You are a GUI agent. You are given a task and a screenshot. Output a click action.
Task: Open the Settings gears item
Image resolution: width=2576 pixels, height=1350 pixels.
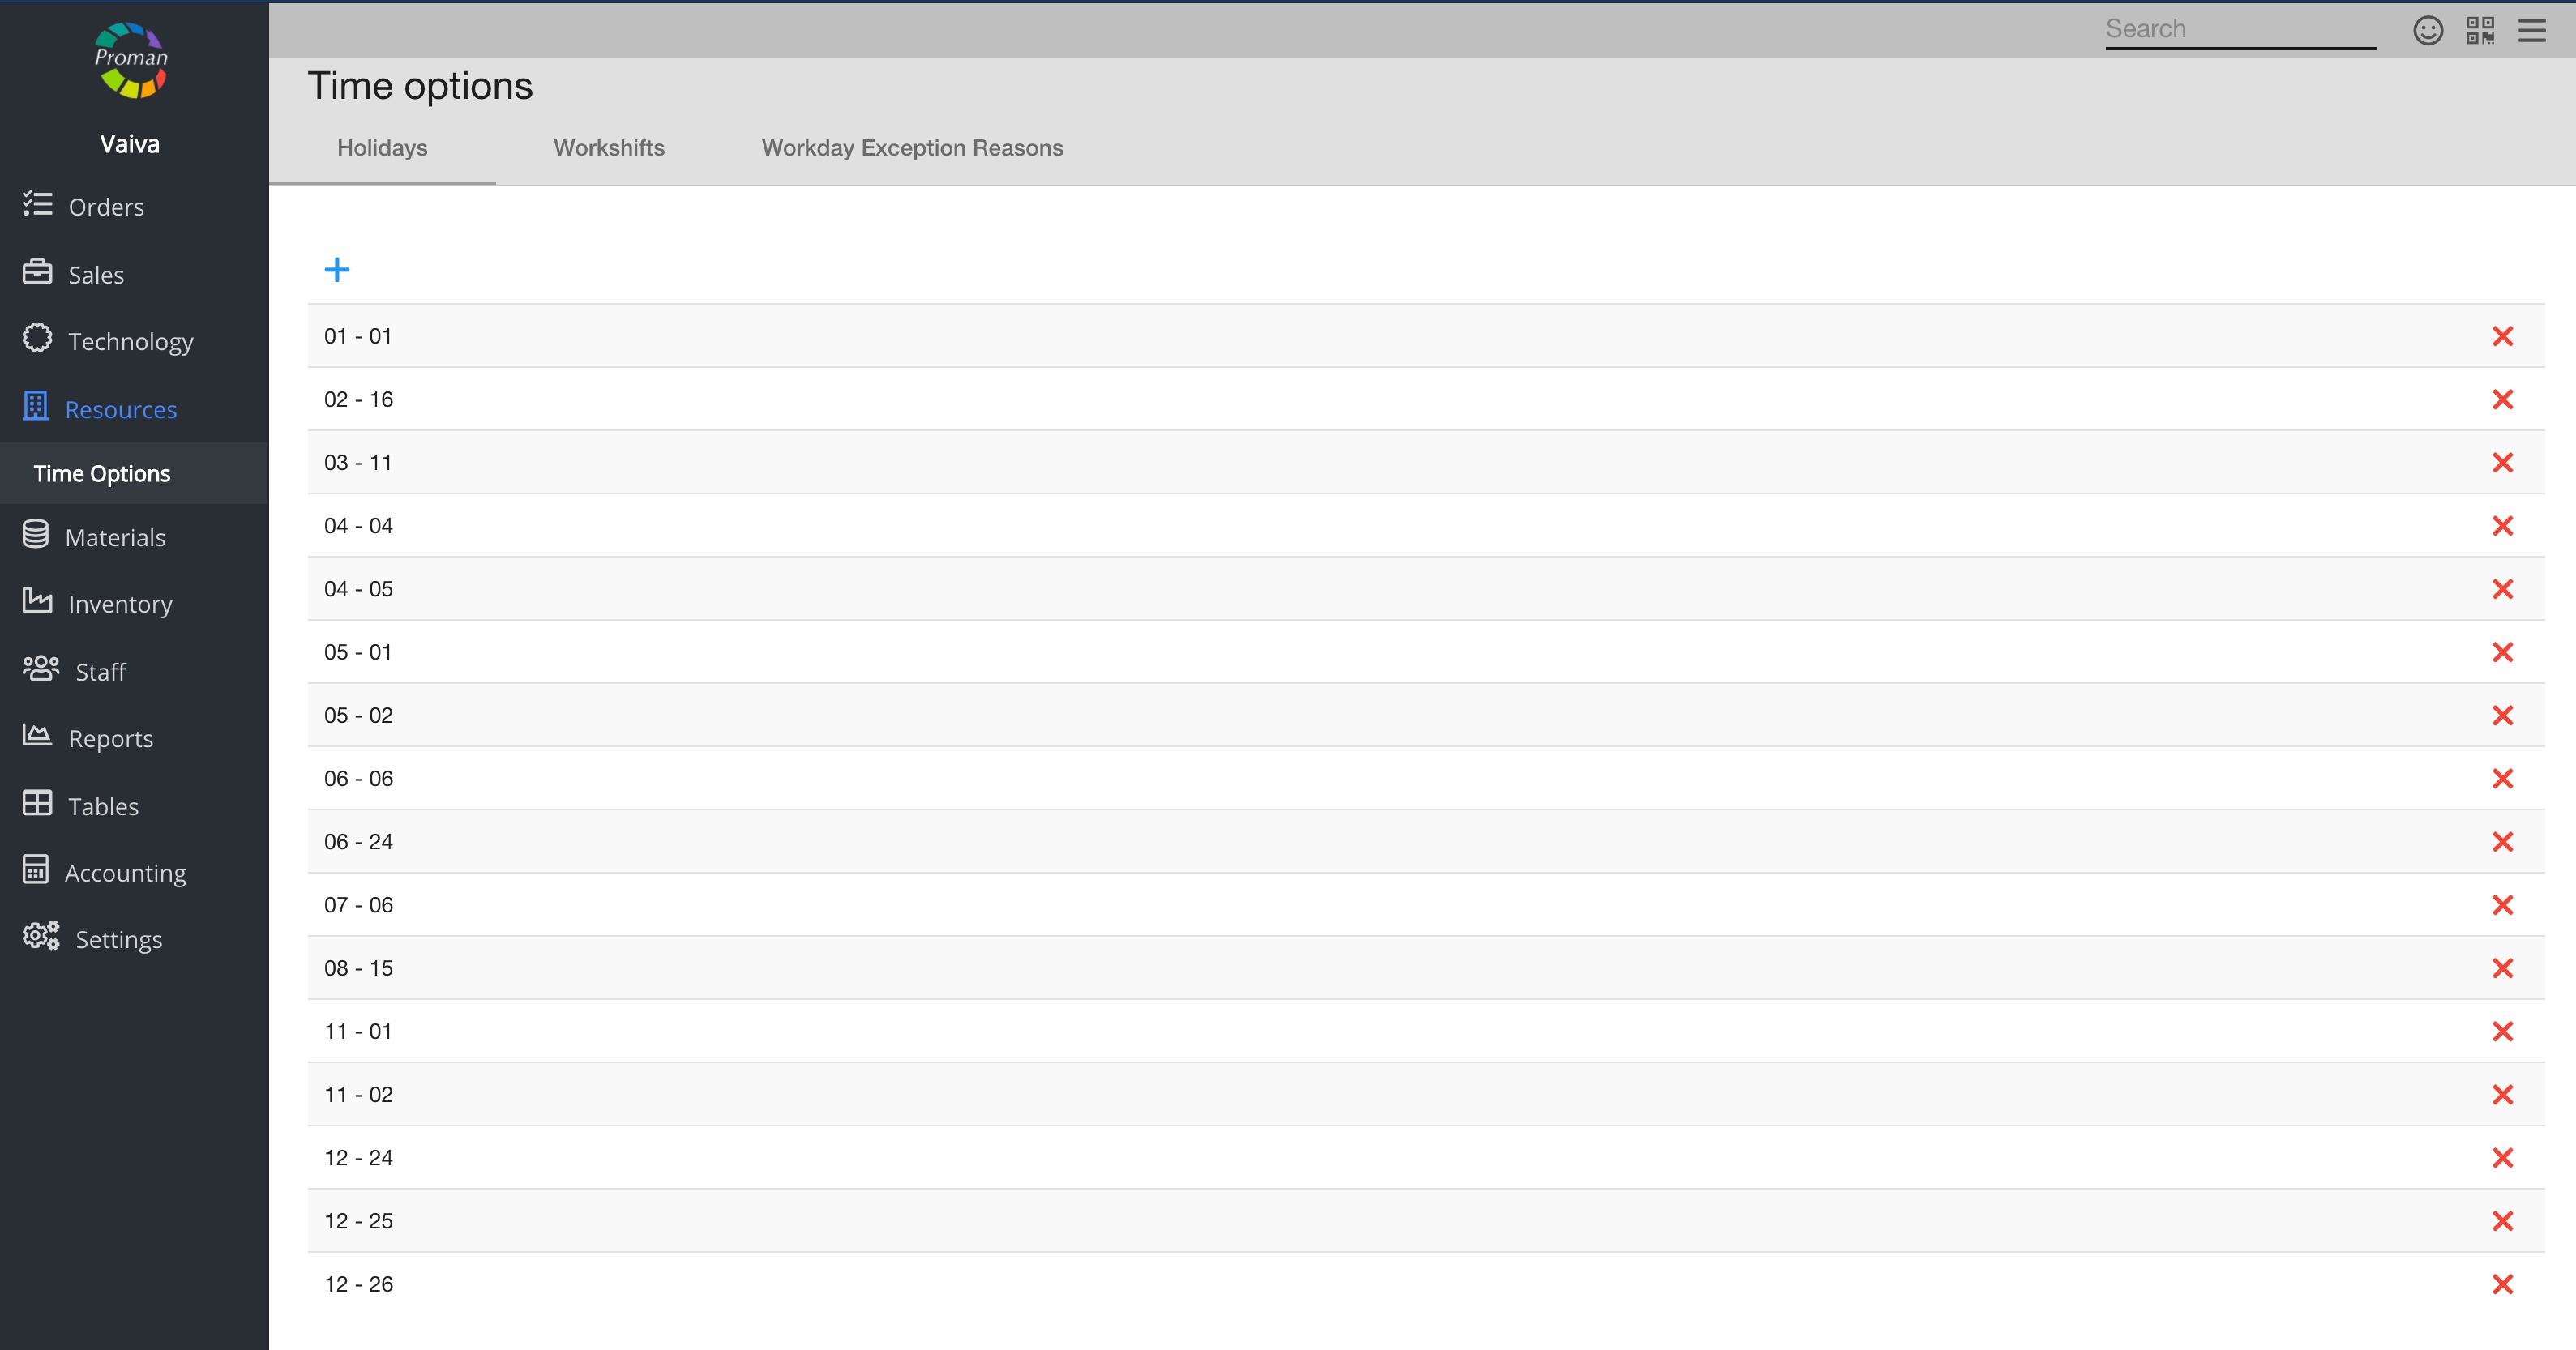(x=118, y=940)
